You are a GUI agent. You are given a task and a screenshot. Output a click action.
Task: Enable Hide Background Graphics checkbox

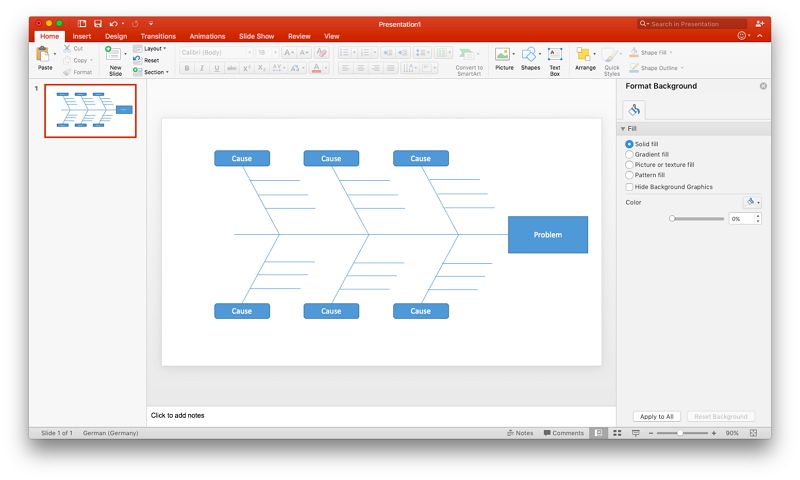pos(629,187)
